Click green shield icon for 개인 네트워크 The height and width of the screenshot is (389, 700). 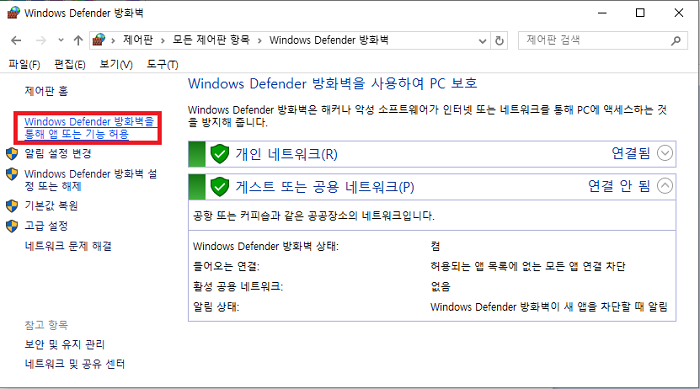click(219, 154)
